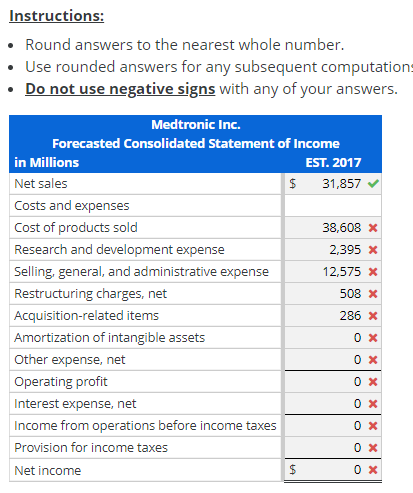The height and width of the screenshot is (493, 413).
Task: Click the 'Cost of products sold' label
Action: [76, 228]
